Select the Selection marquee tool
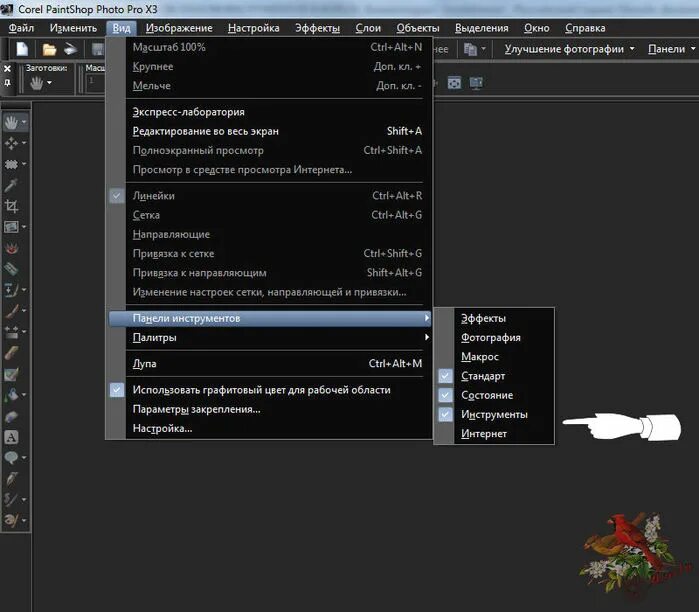699x612 pixels. tap(11, 164)
